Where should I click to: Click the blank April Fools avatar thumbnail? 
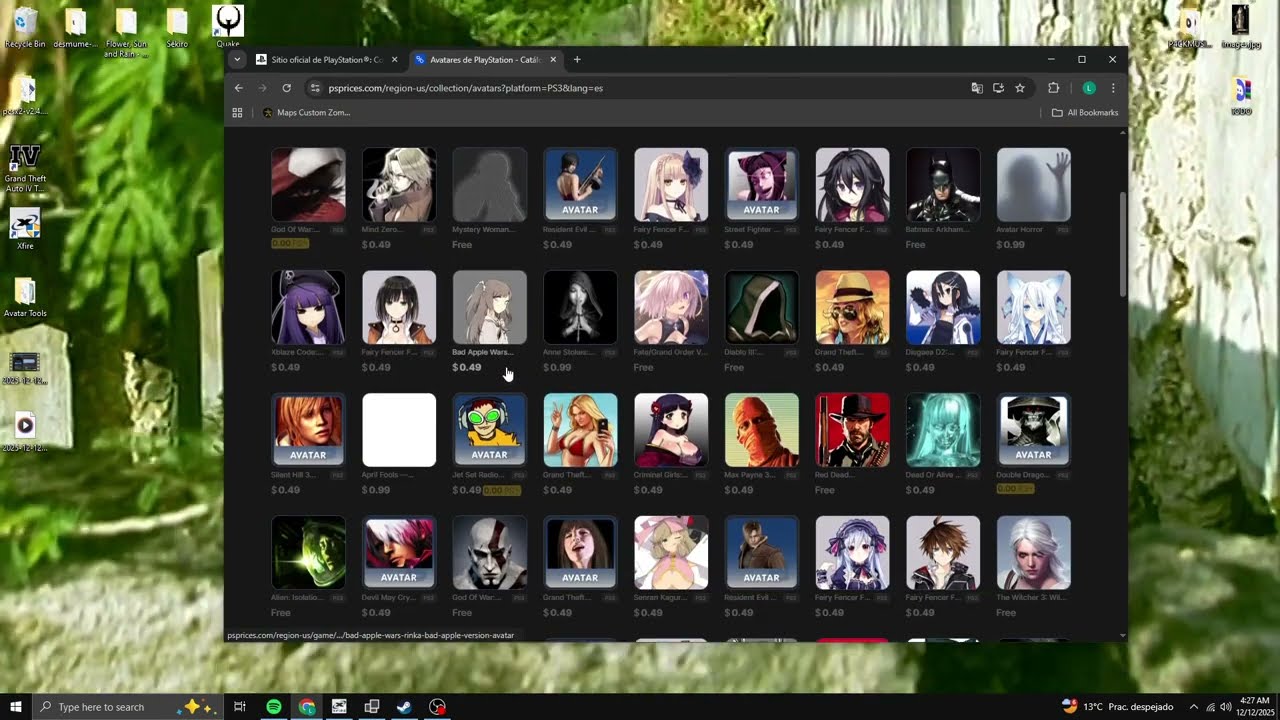coord(399,430)
